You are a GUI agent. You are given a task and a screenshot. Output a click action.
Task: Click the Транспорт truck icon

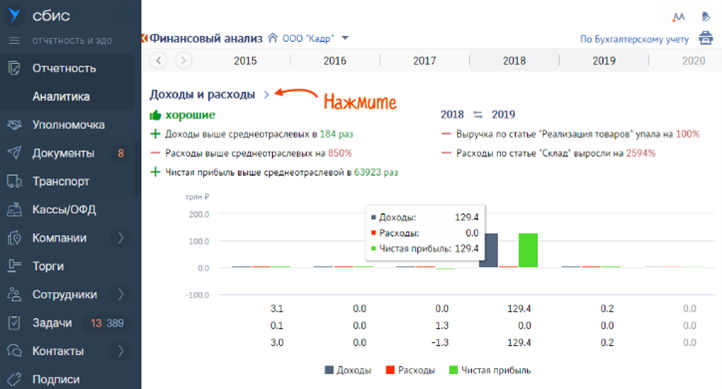point(14,181)
